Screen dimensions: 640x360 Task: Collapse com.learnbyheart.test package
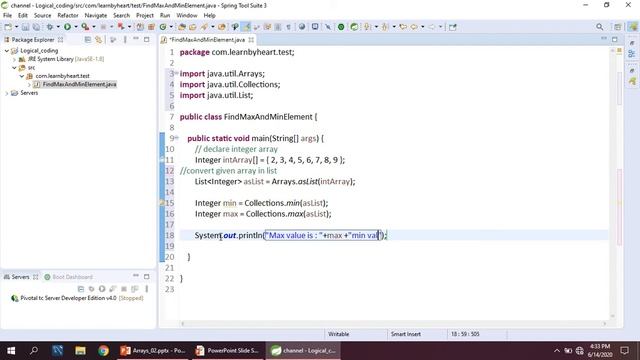coord(22,76)
